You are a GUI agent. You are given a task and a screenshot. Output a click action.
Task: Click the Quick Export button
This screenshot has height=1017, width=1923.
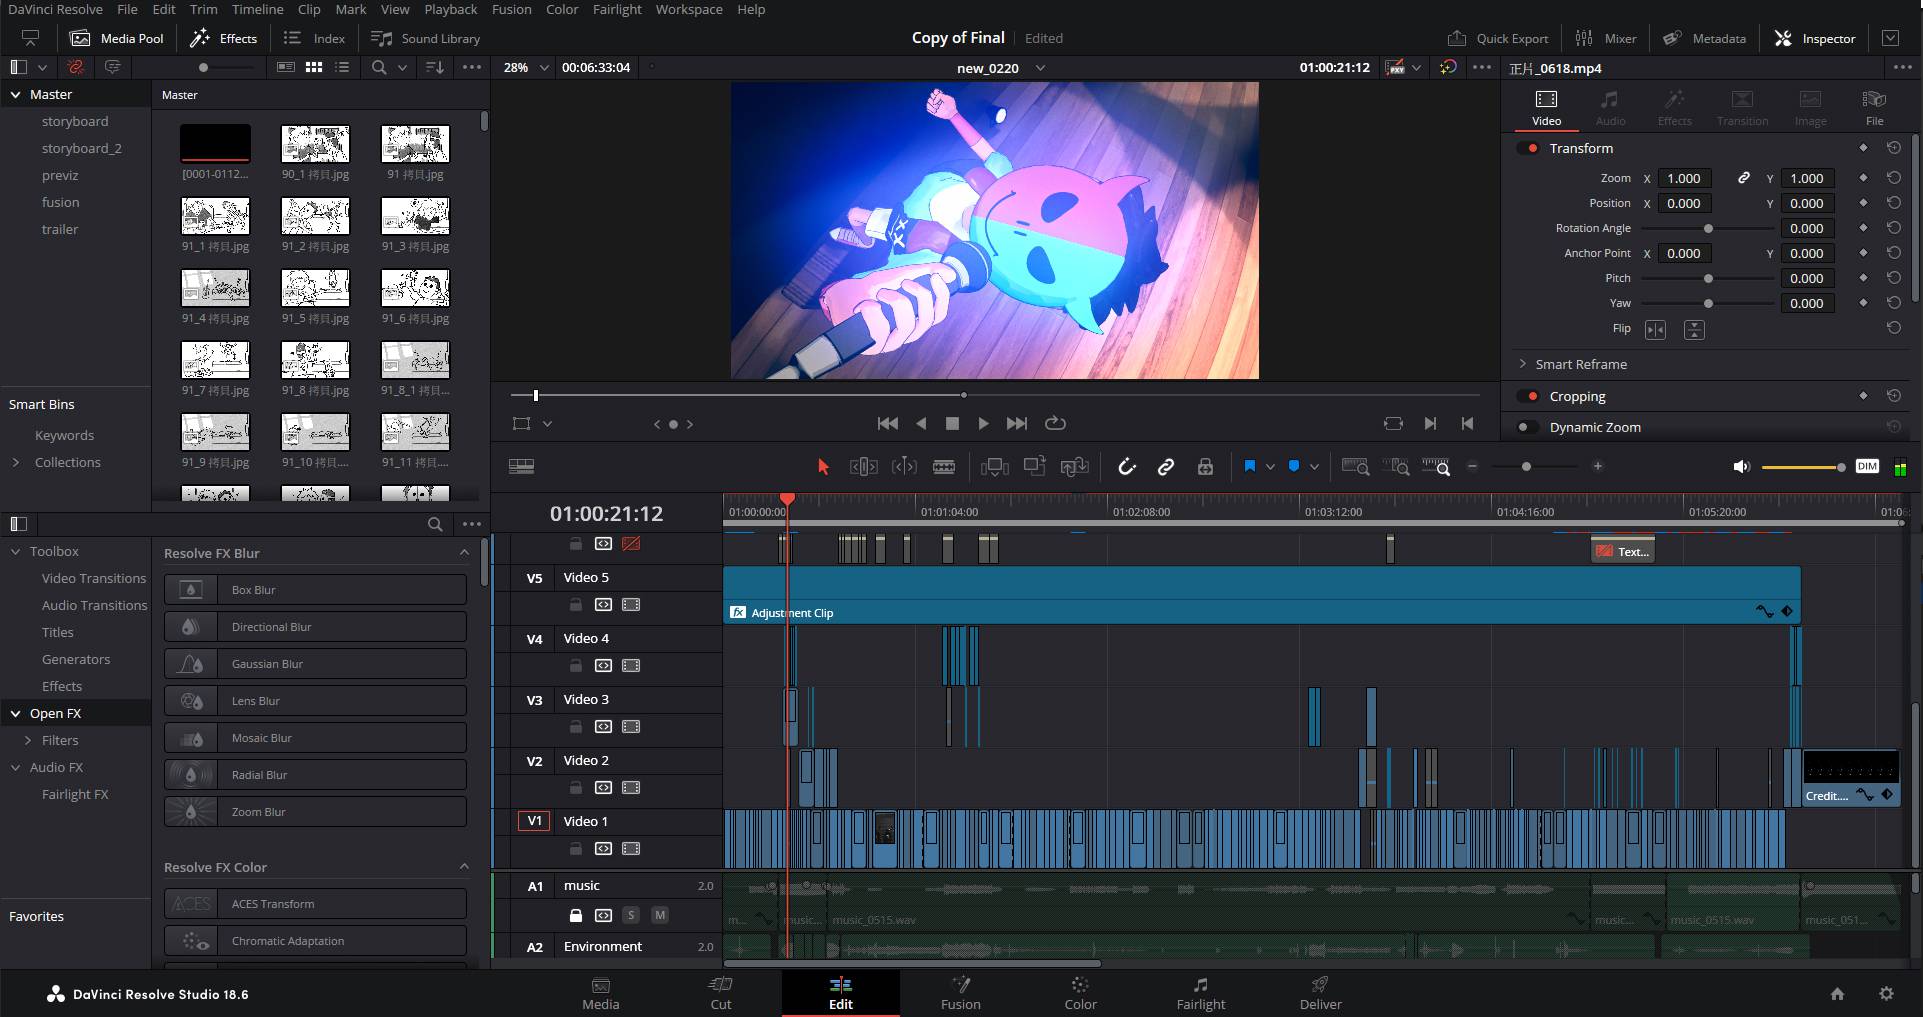point(1497,38)
